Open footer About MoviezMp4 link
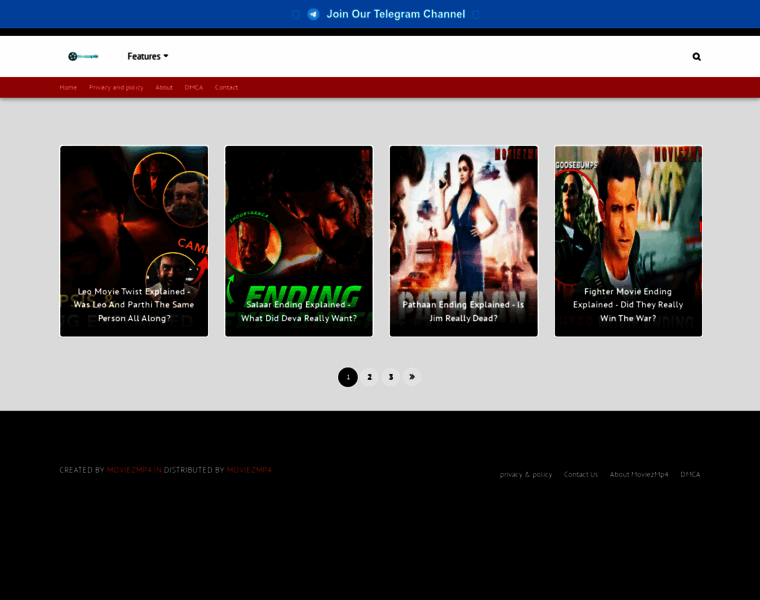This screenshot has width=760, height=600. (x=639, y=474)
